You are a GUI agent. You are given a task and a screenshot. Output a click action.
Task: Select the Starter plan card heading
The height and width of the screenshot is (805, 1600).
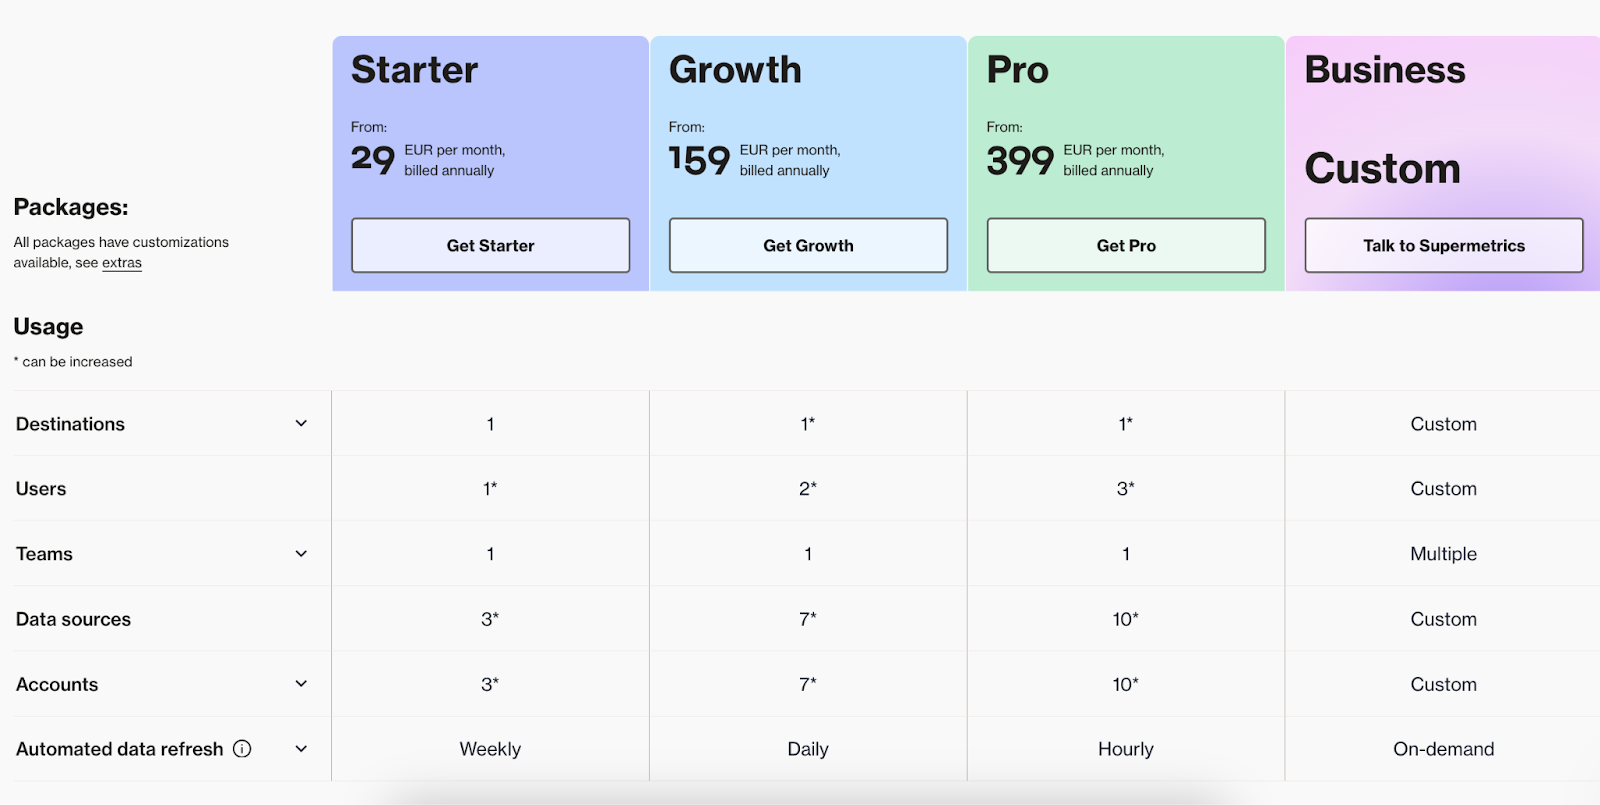click(x=414, y=70)
